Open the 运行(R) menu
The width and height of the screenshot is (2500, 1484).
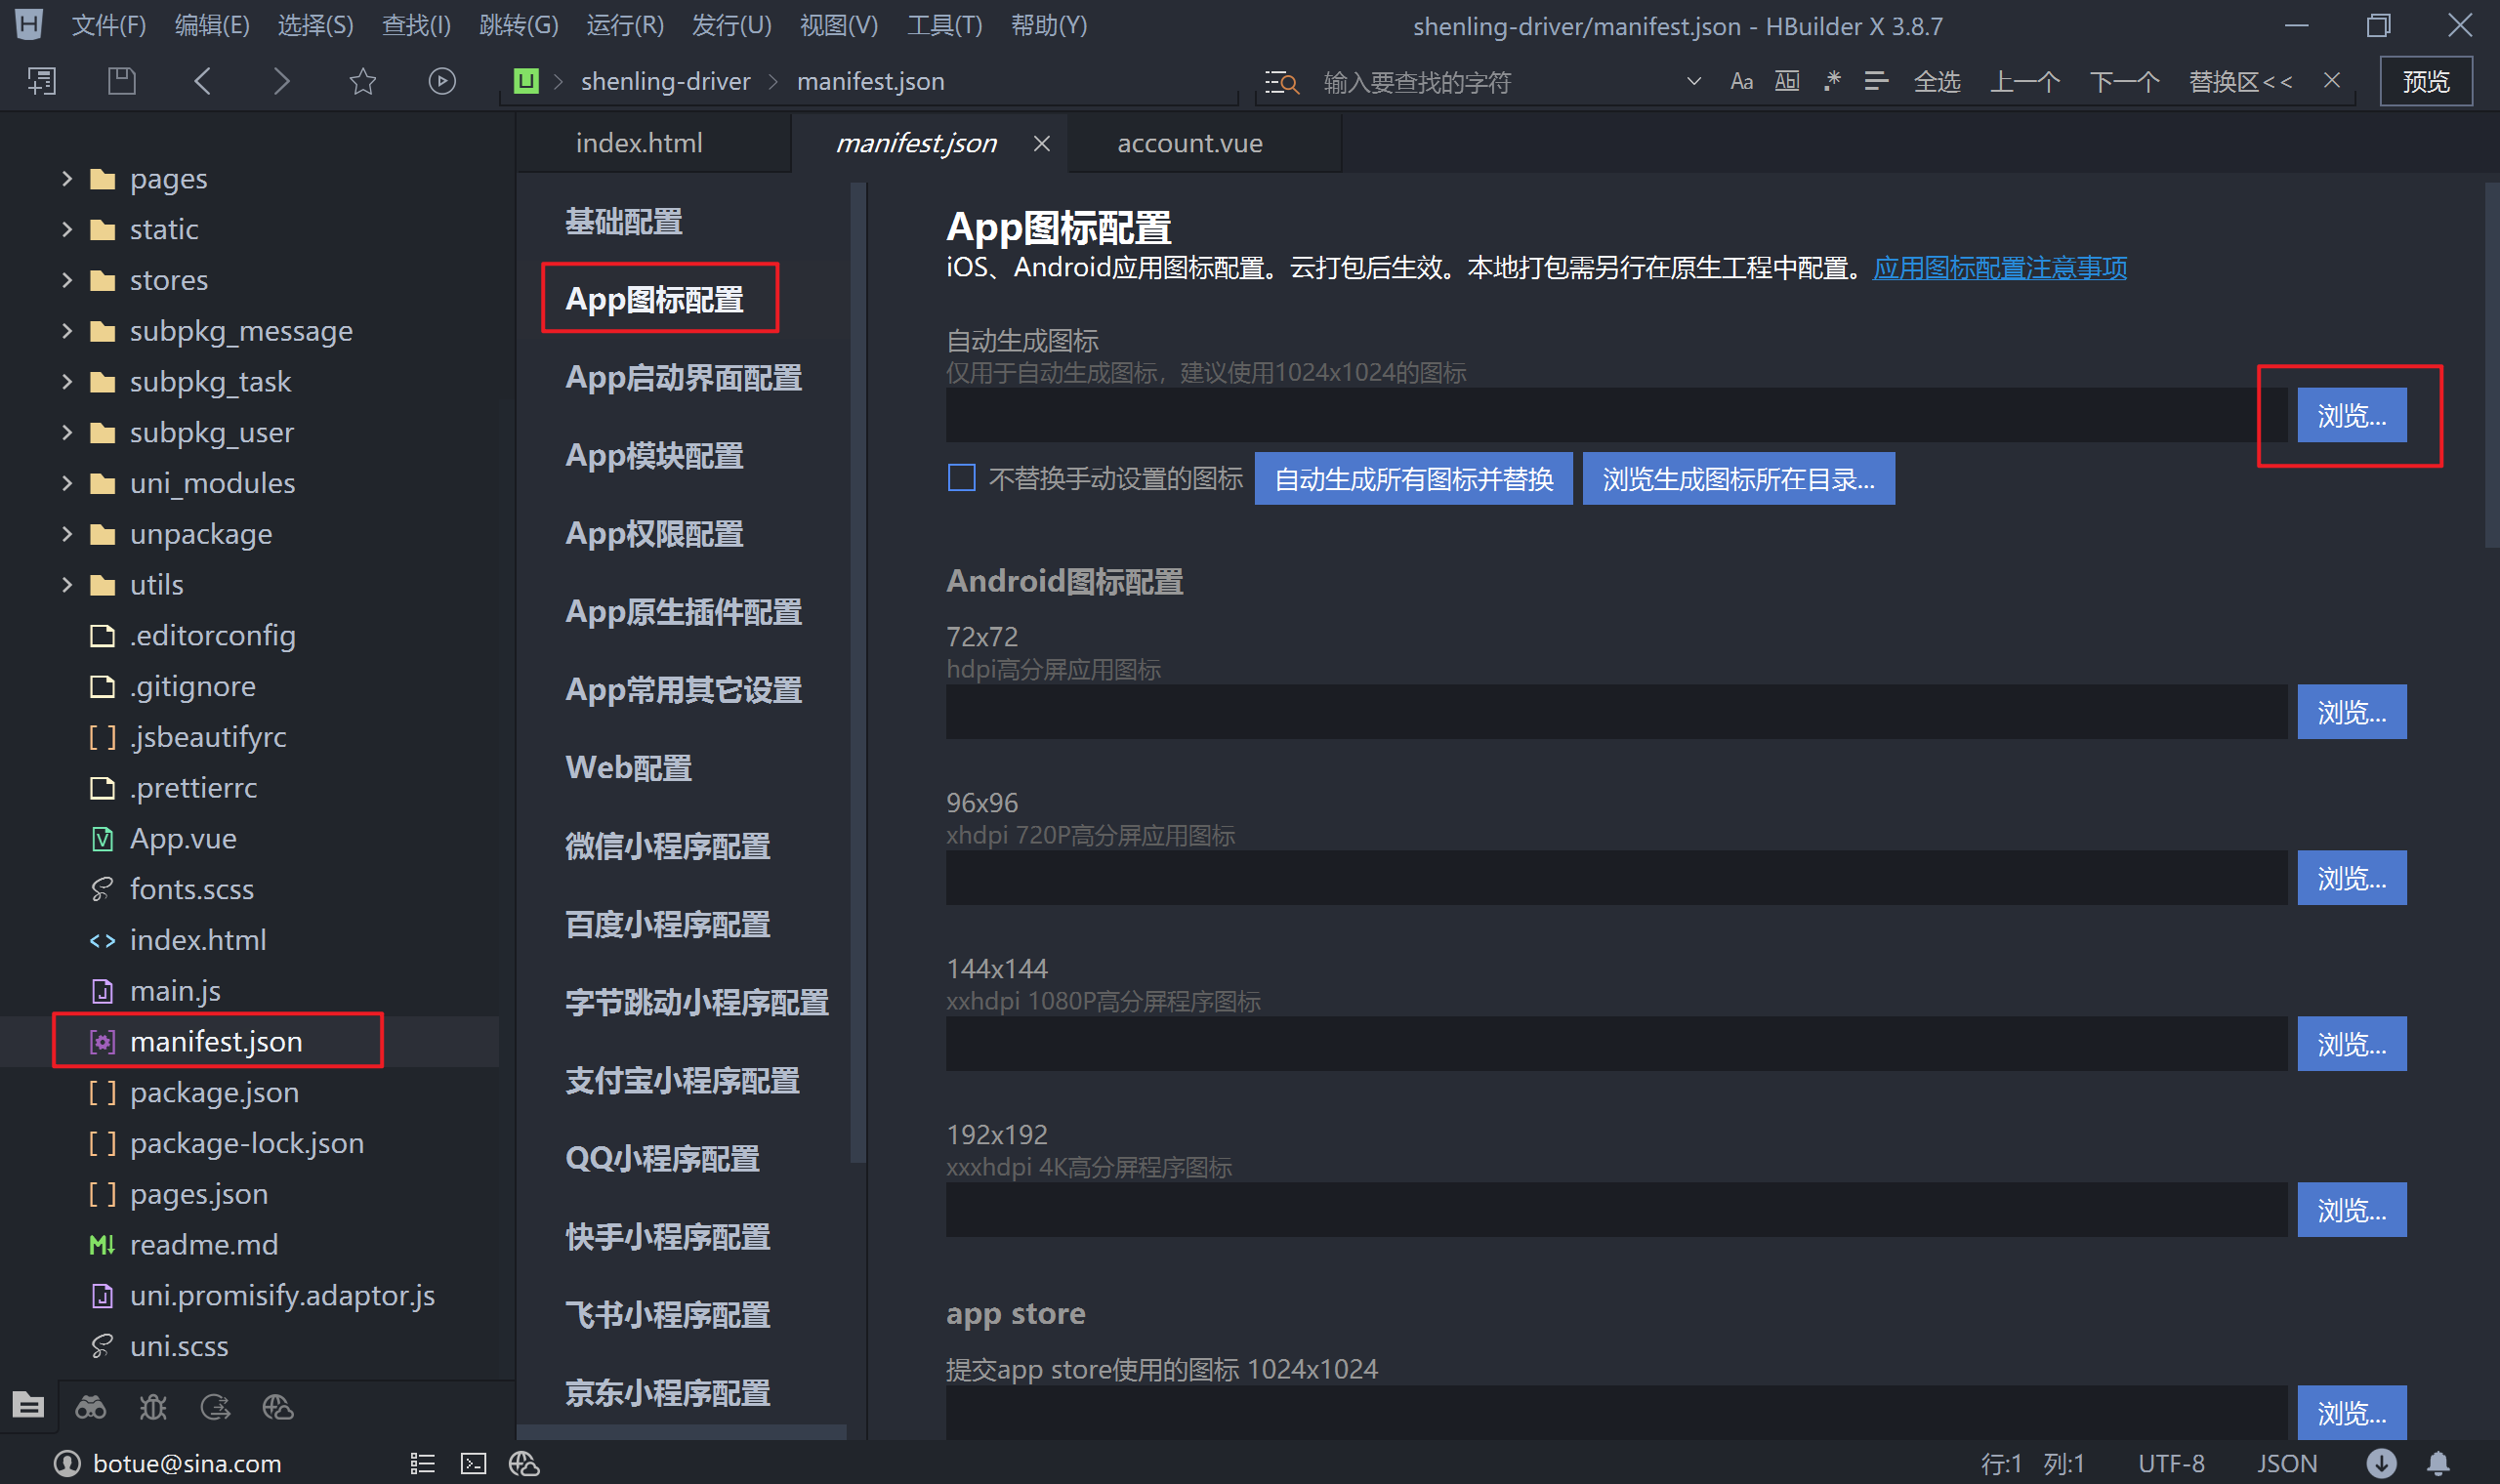(624, 25)
